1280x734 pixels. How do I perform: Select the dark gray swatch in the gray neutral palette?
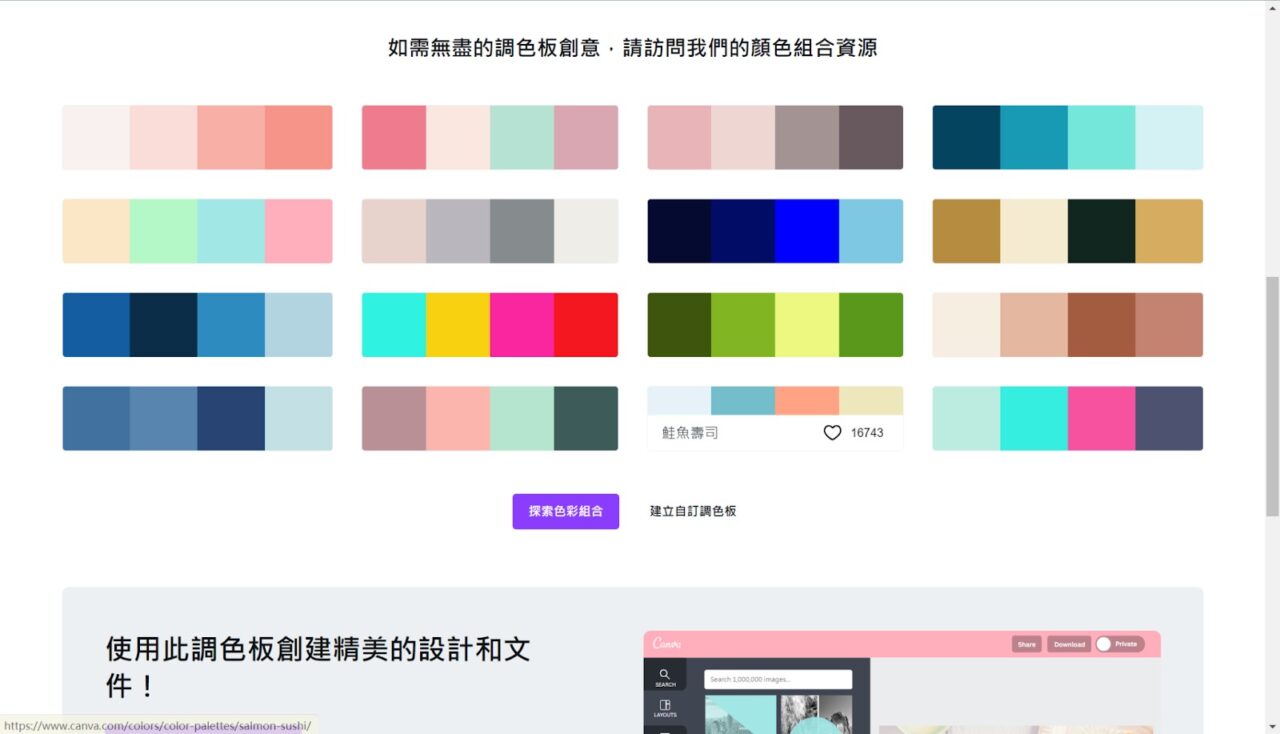[x=522, y=231]
